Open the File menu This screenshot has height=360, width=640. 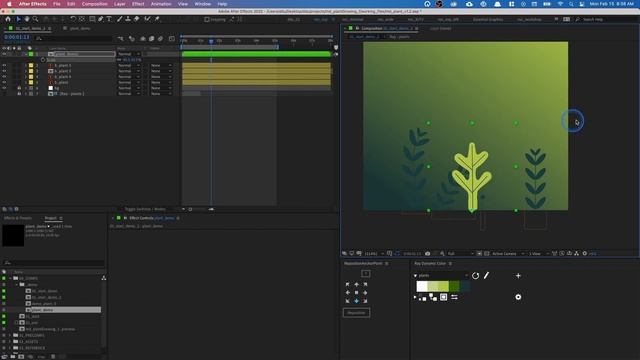(57, 4)
